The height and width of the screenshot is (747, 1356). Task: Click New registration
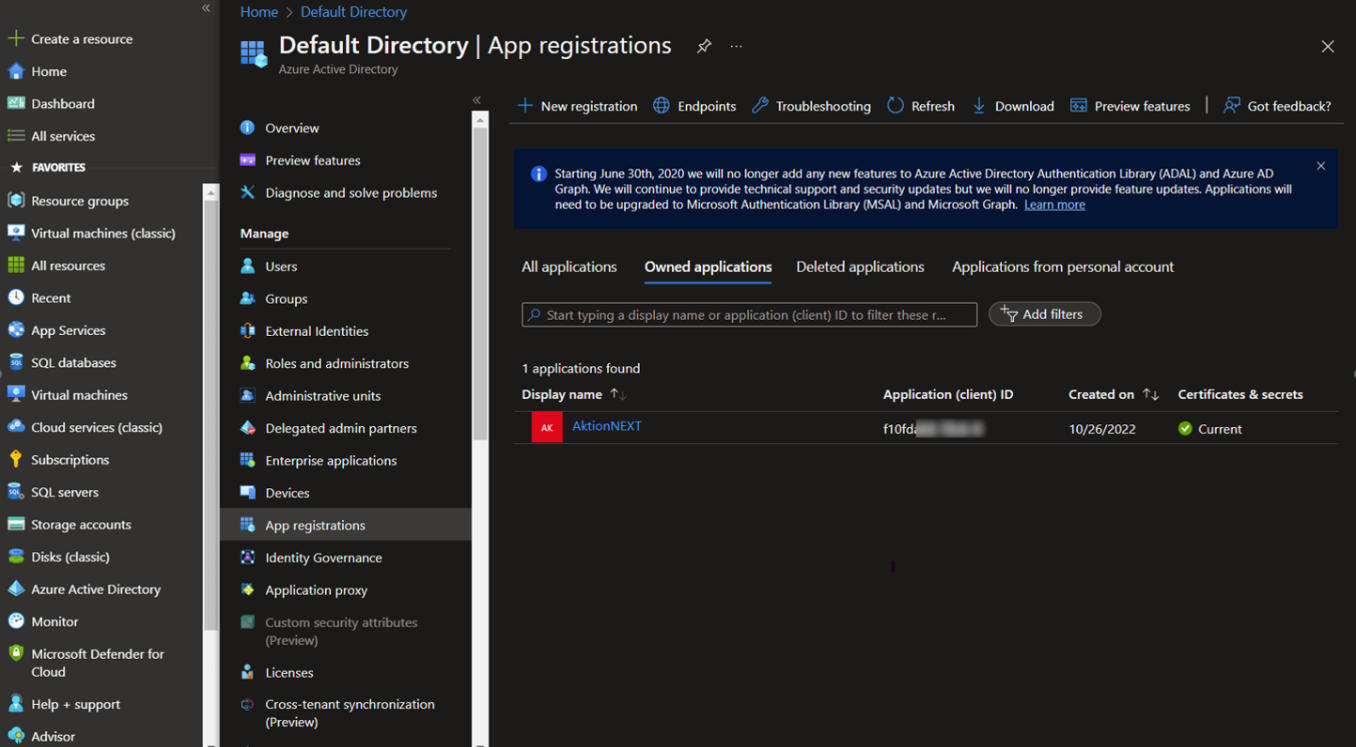click(577, 106)
